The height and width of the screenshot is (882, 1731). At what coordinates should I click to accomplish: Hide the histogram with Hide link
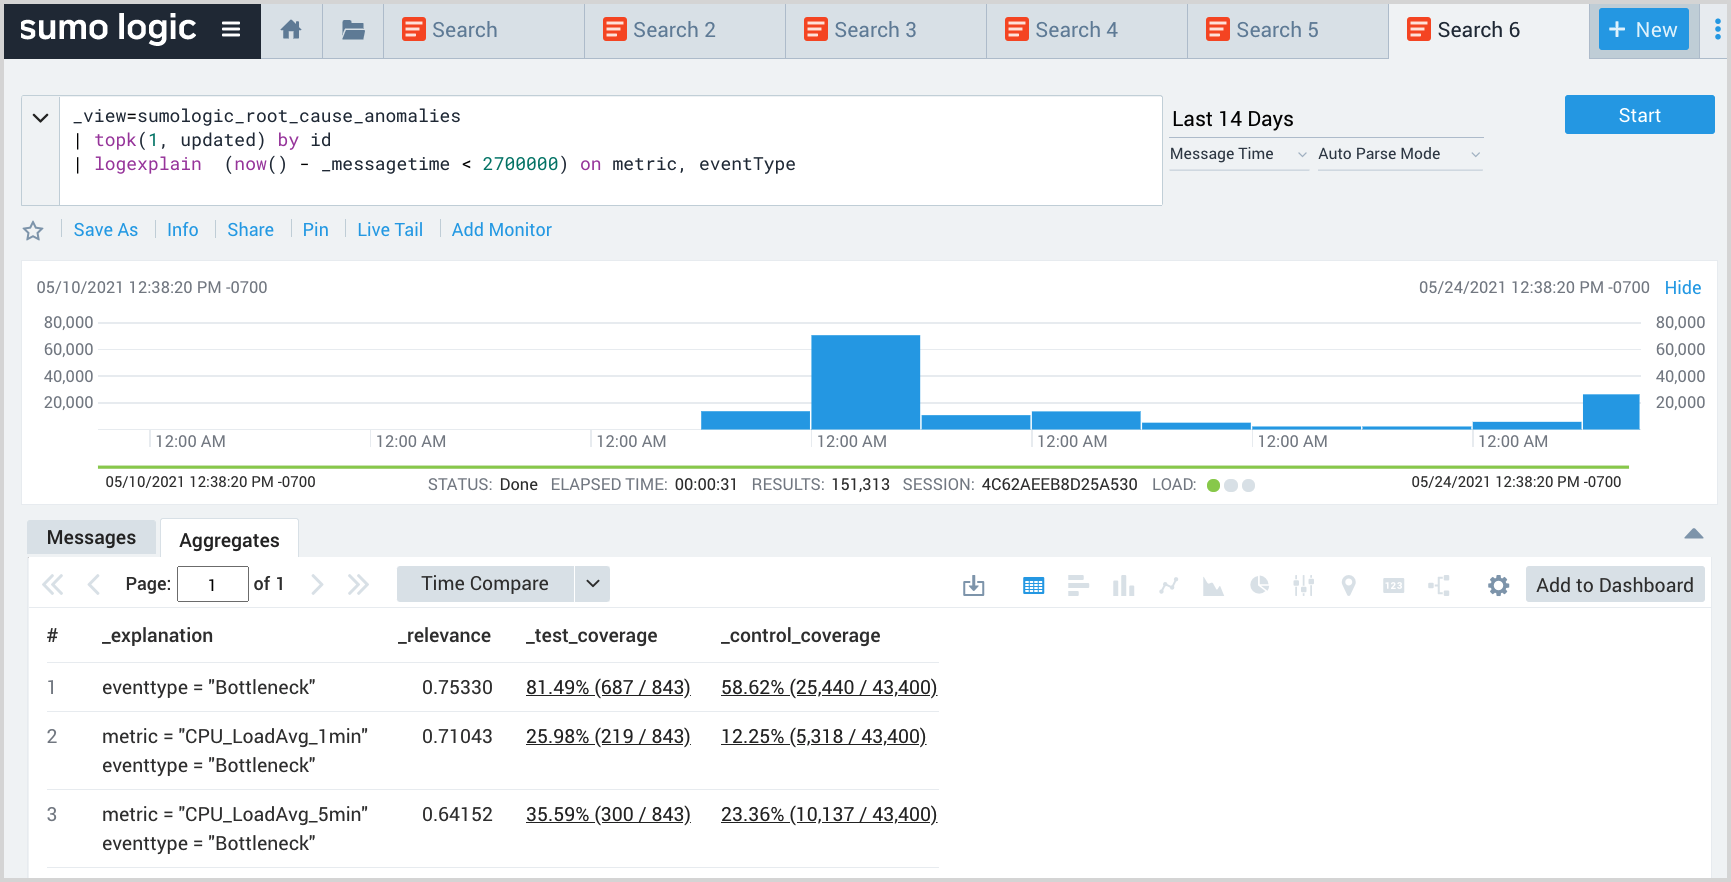[x=1682, y=288]
